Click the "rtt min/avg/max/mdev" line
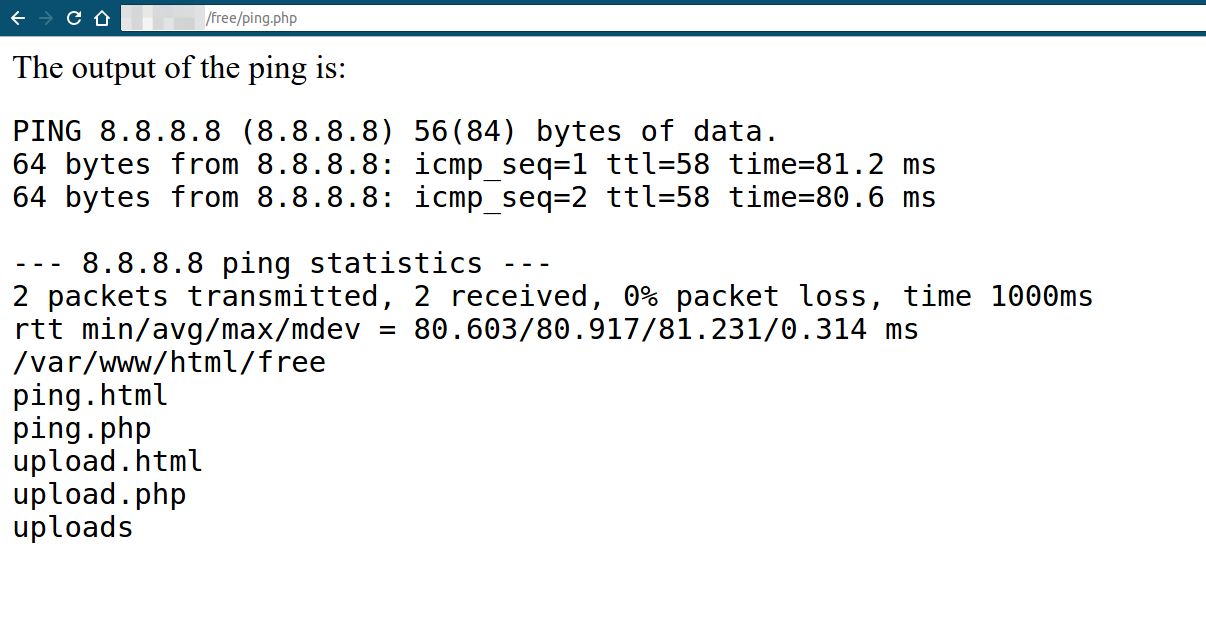1206x620 pixels. pos(465,329)
